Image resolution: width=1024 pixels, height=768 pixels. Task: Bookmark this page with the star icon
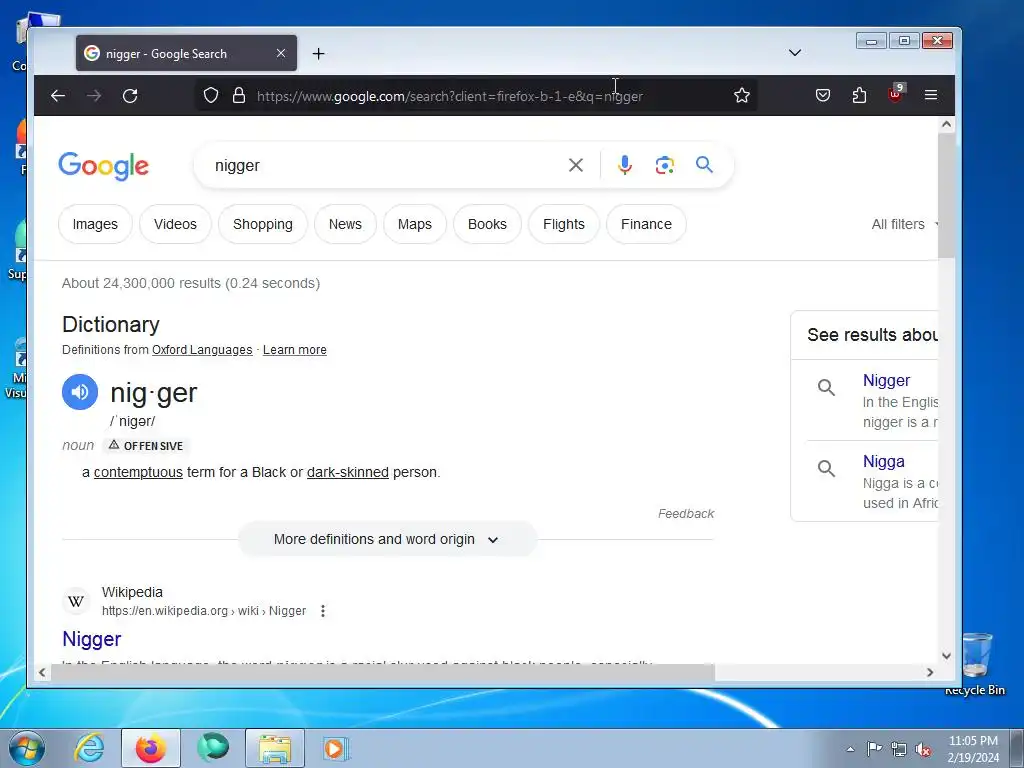pos(741,95)
